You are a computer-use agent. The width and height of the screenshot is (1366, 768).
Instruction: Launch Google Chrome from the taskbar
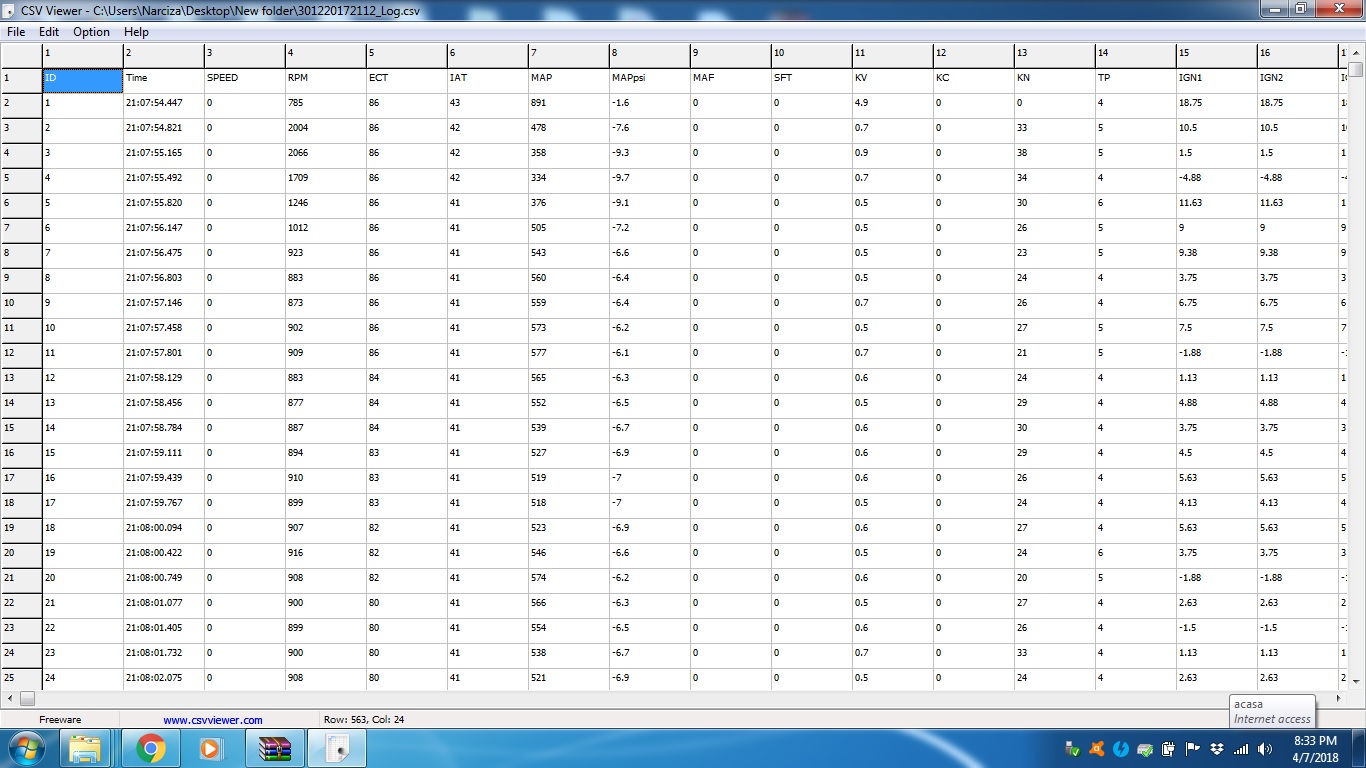(x=151, y=748)
